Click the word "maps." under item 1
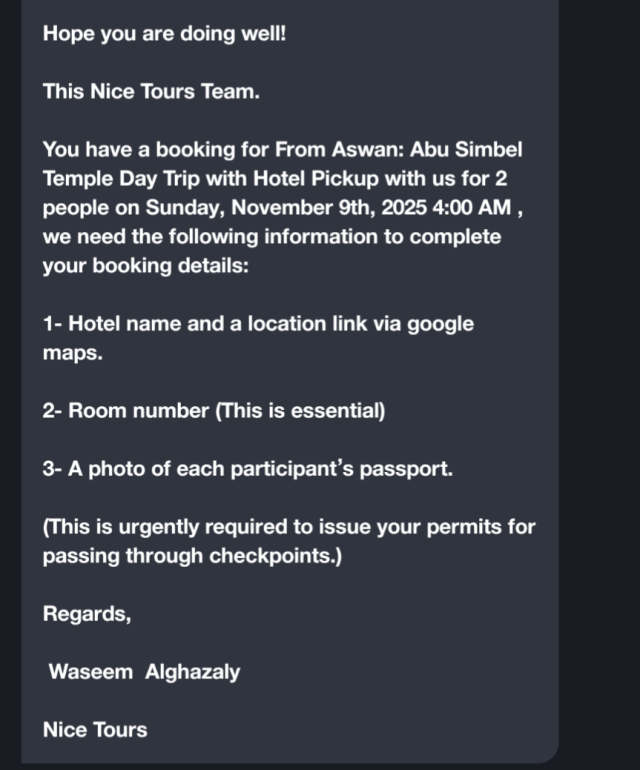640x770 pixels. pyautogui.click(x=72, y=353)
